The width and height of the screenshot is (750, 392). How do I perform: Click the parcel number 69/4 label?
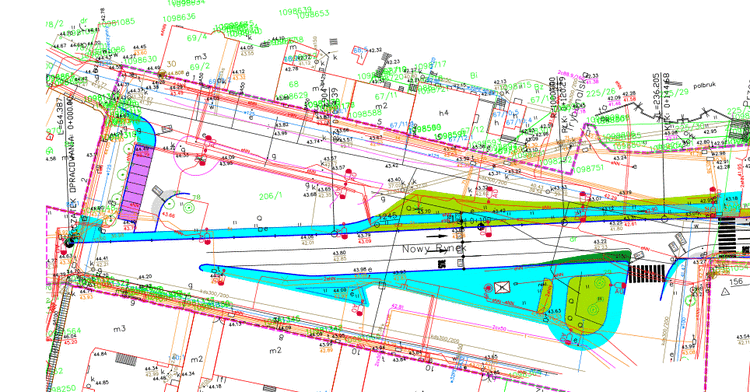(x=197, y=37)
